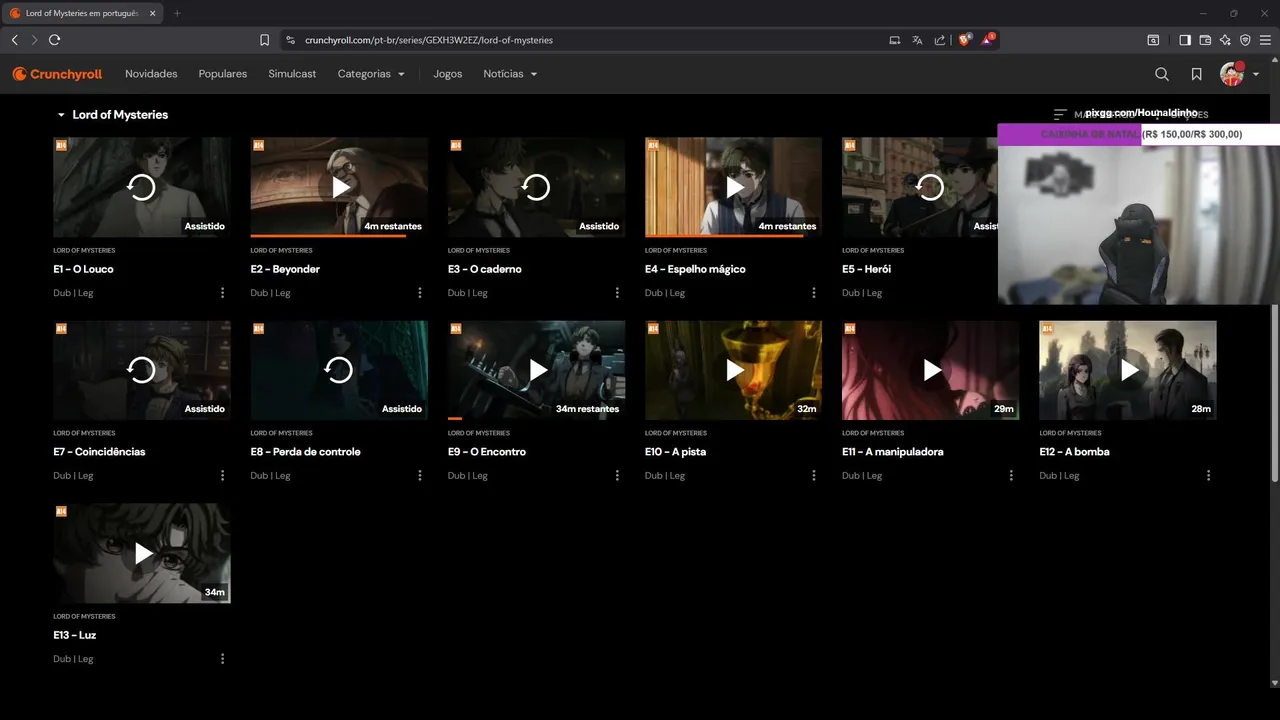This screenshot has width=1280, height=720.
Task: Click the sort episodes icon
Action: (1060, 115)
